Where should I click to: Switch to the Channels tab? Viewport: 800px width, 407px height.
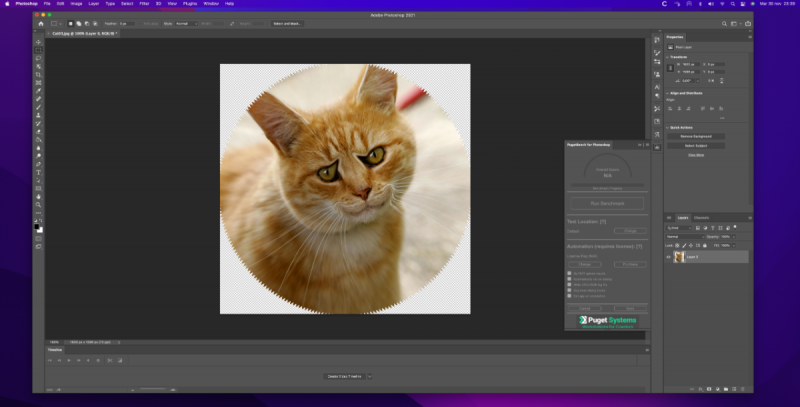point(701,217)
